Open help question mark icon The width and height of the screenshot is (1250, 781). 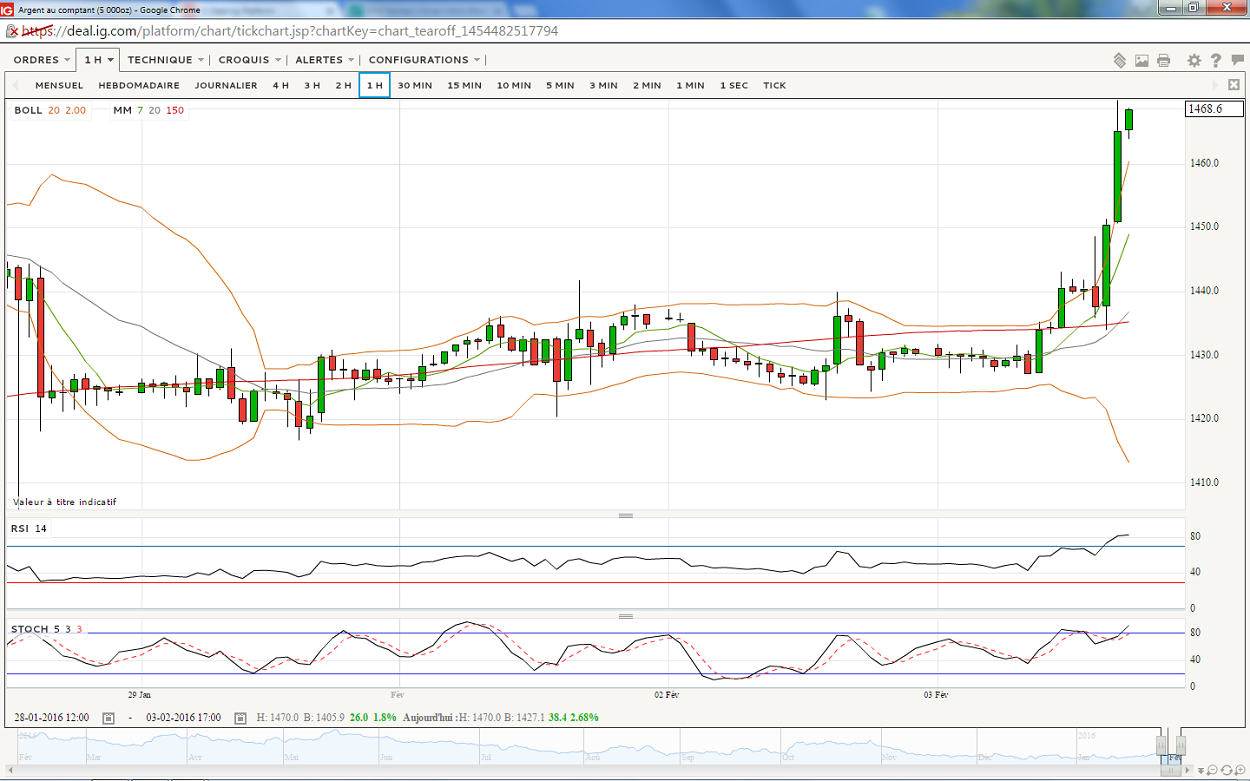click(1215, 61)
